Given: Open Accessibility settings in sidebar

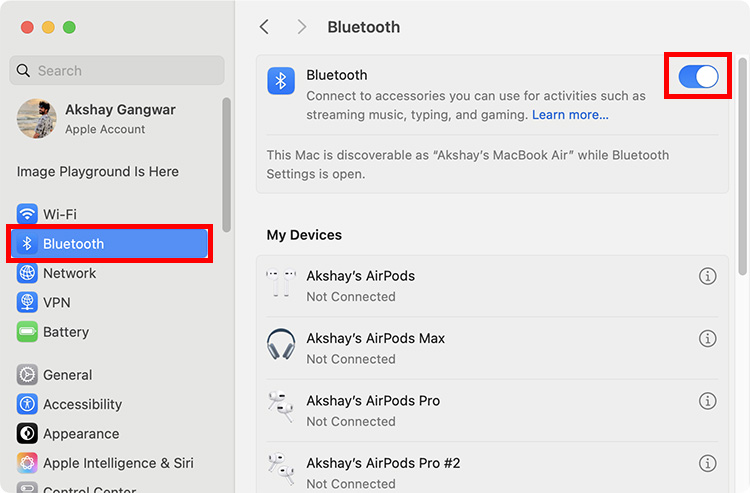Looking at the screenshot, I should (110, 405).
